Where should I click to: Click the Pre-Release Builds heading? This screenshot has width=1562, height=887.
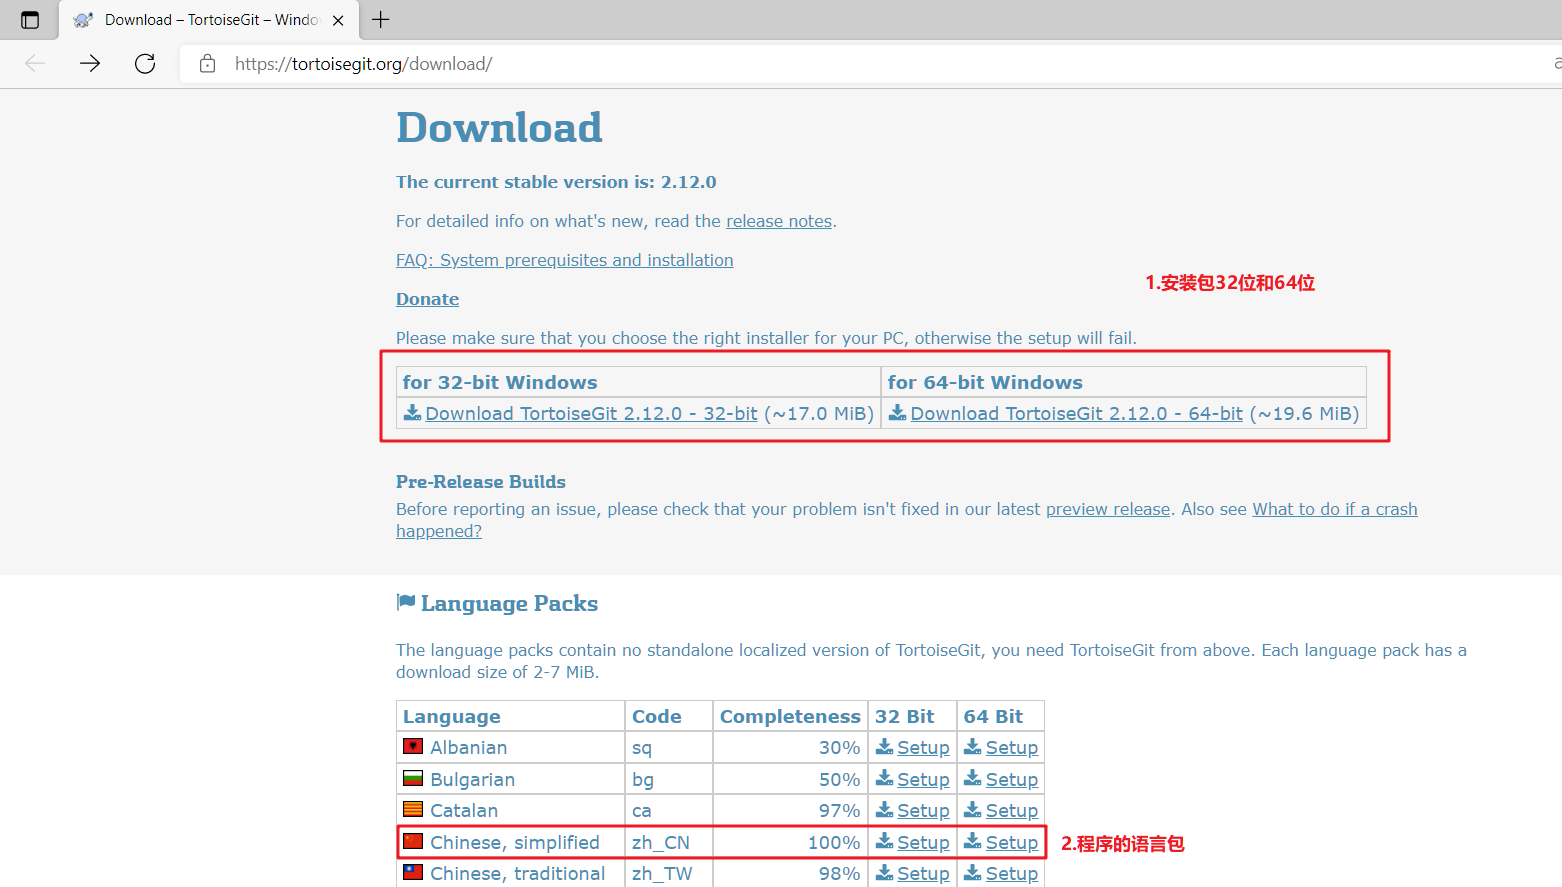[481, 482]
